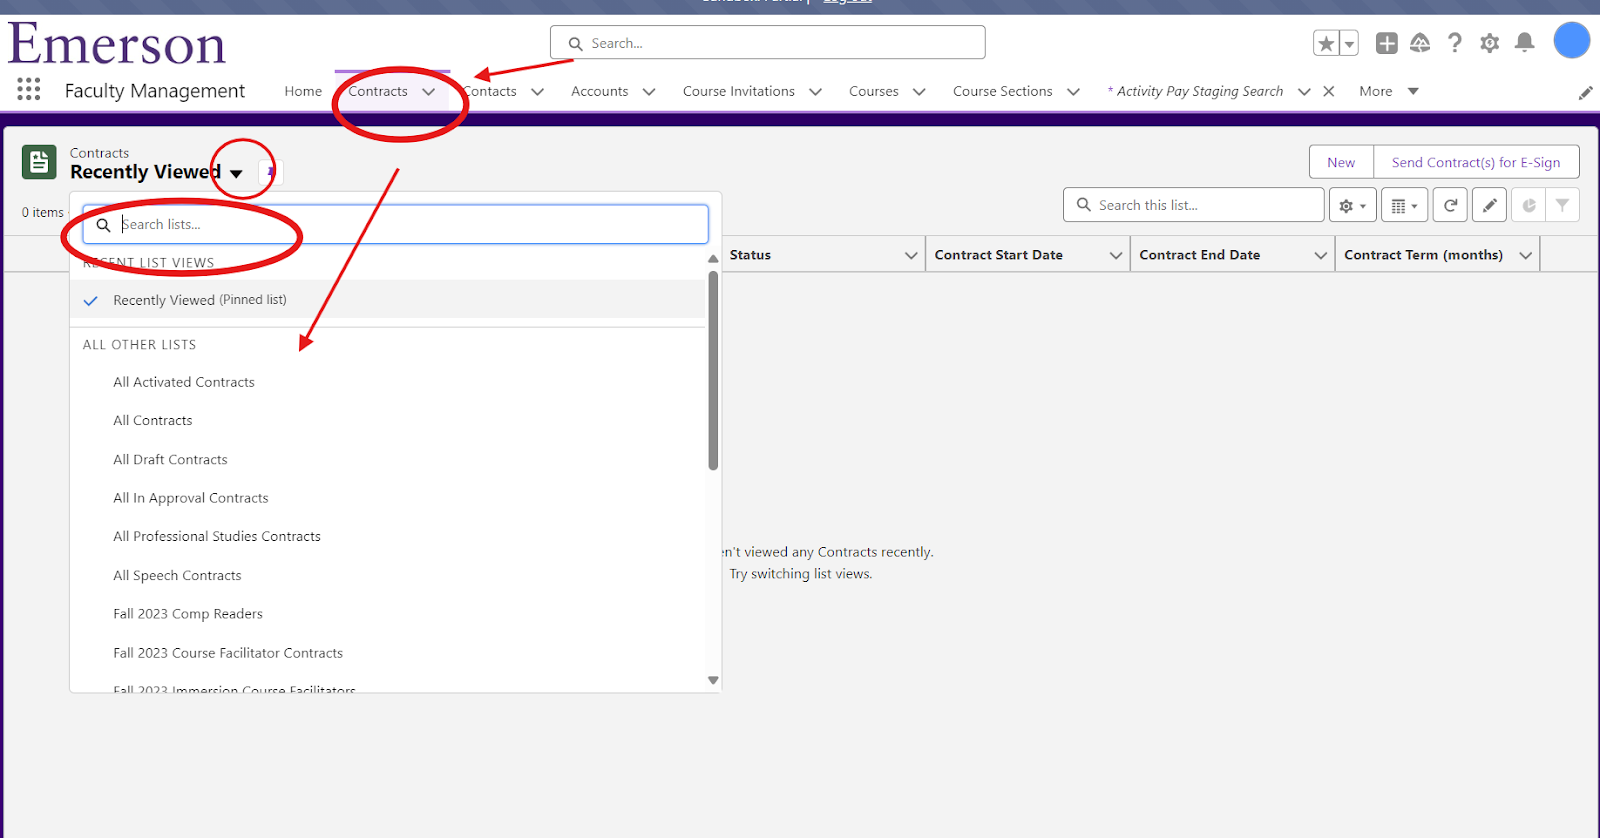Switch to the Accounts tab
The image size is (1600, 838).
pyautogui.click(x=600, y=91)
